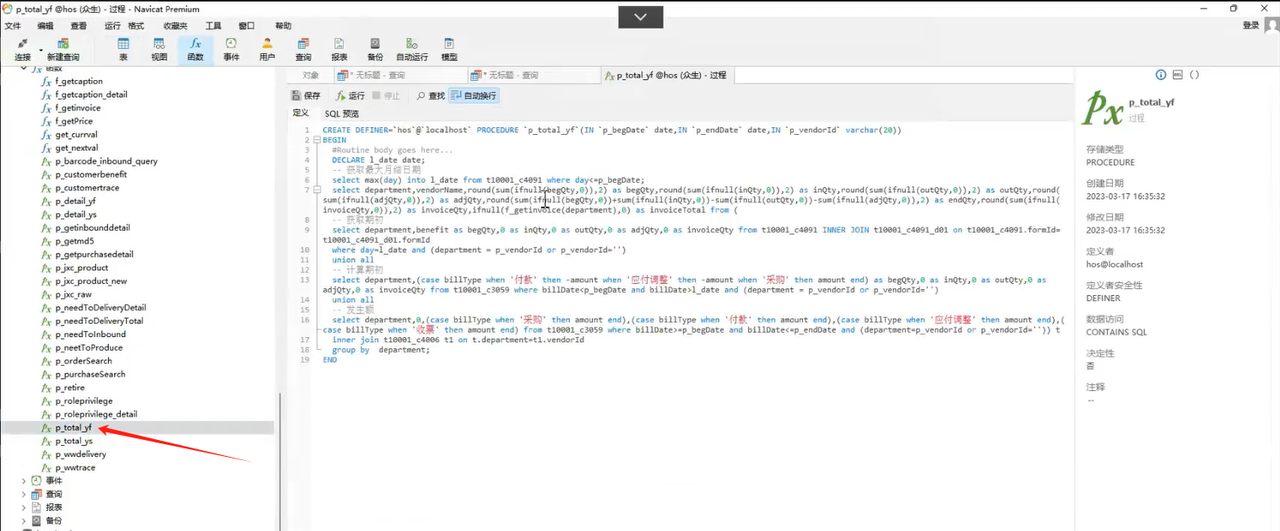Open the 报表 reports toolbar button

pyautogui.click(x=339, y=49)
